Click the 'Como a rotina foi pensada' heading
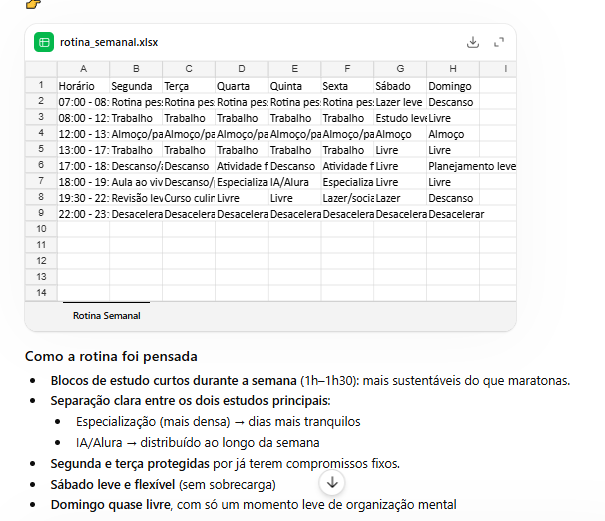 coord(111,356)
